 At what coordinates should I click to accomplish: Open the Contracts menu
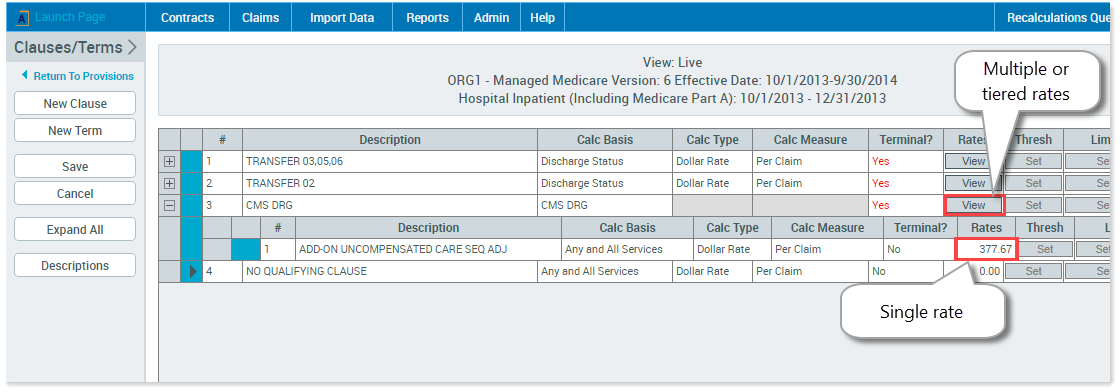click(187, 18)
